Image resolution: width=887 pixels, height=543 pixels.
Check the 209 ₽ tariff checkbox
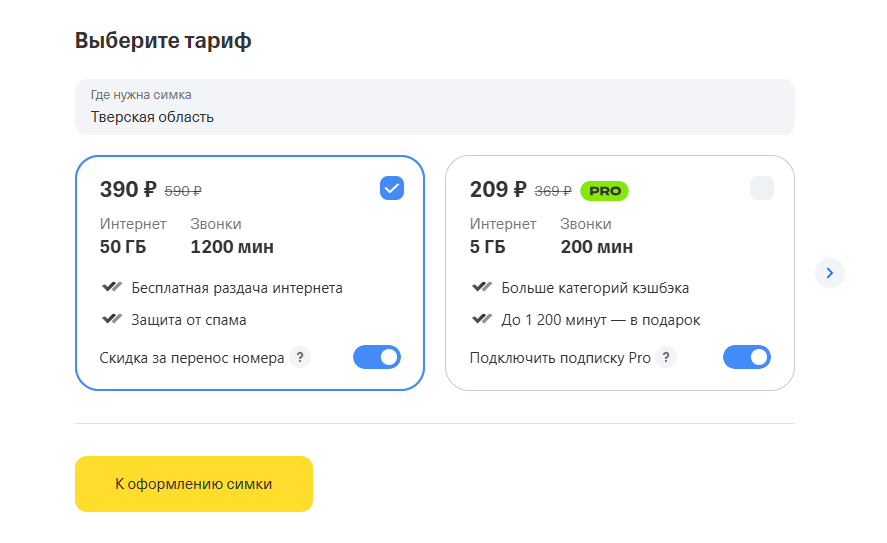tap(761, 188)
